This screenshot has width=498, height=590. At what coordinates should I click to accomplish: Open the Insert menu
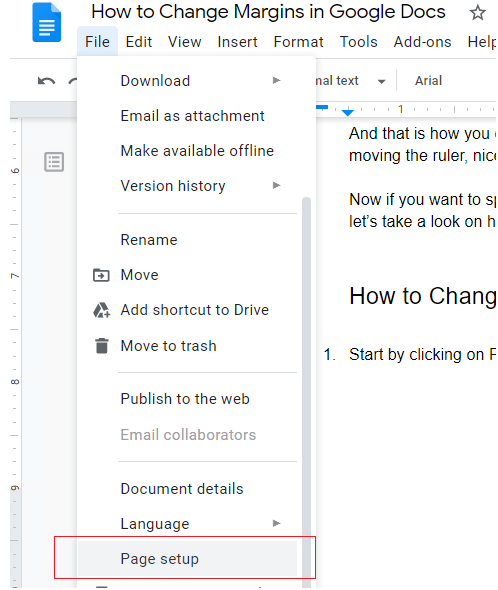238,42
